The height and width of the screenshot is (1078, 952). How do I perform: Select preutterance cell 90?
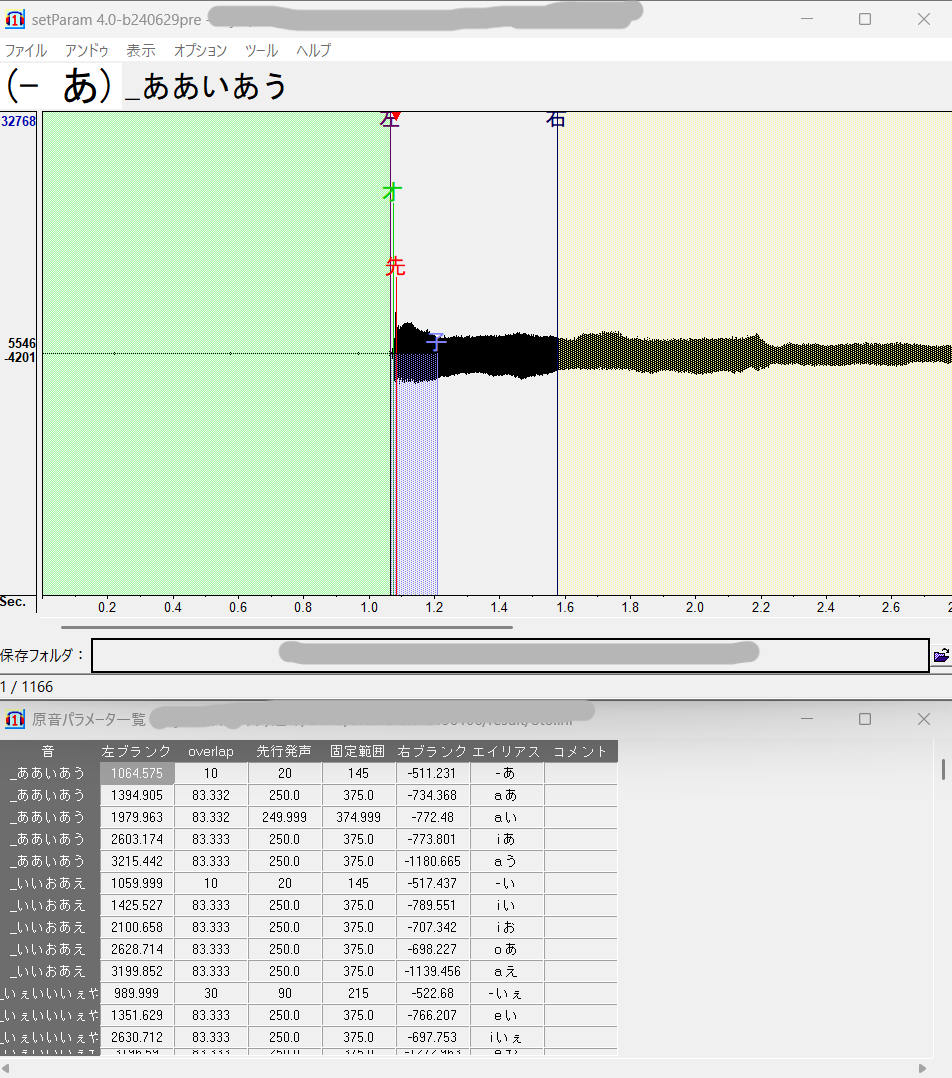[285, 993]
